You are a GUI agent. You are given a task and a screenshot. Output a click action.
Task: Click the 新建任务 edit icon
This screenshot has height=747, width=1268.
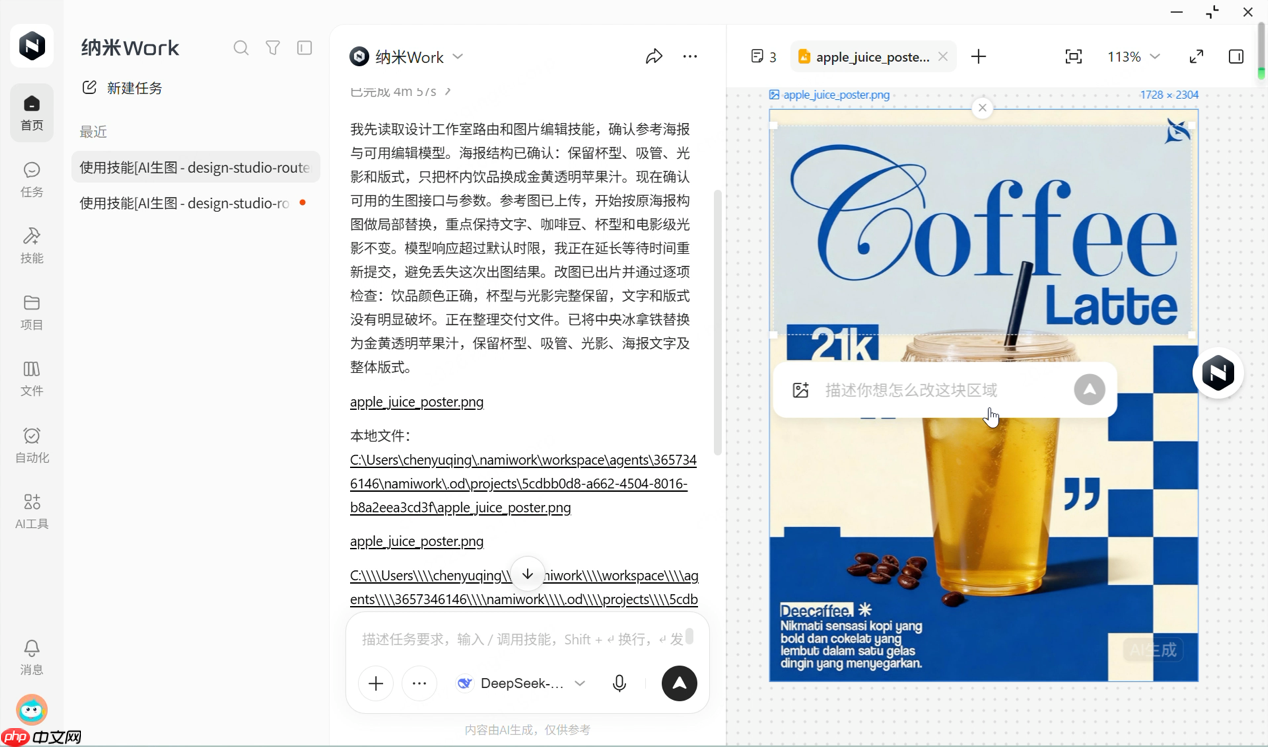click(x=89, y=88)
